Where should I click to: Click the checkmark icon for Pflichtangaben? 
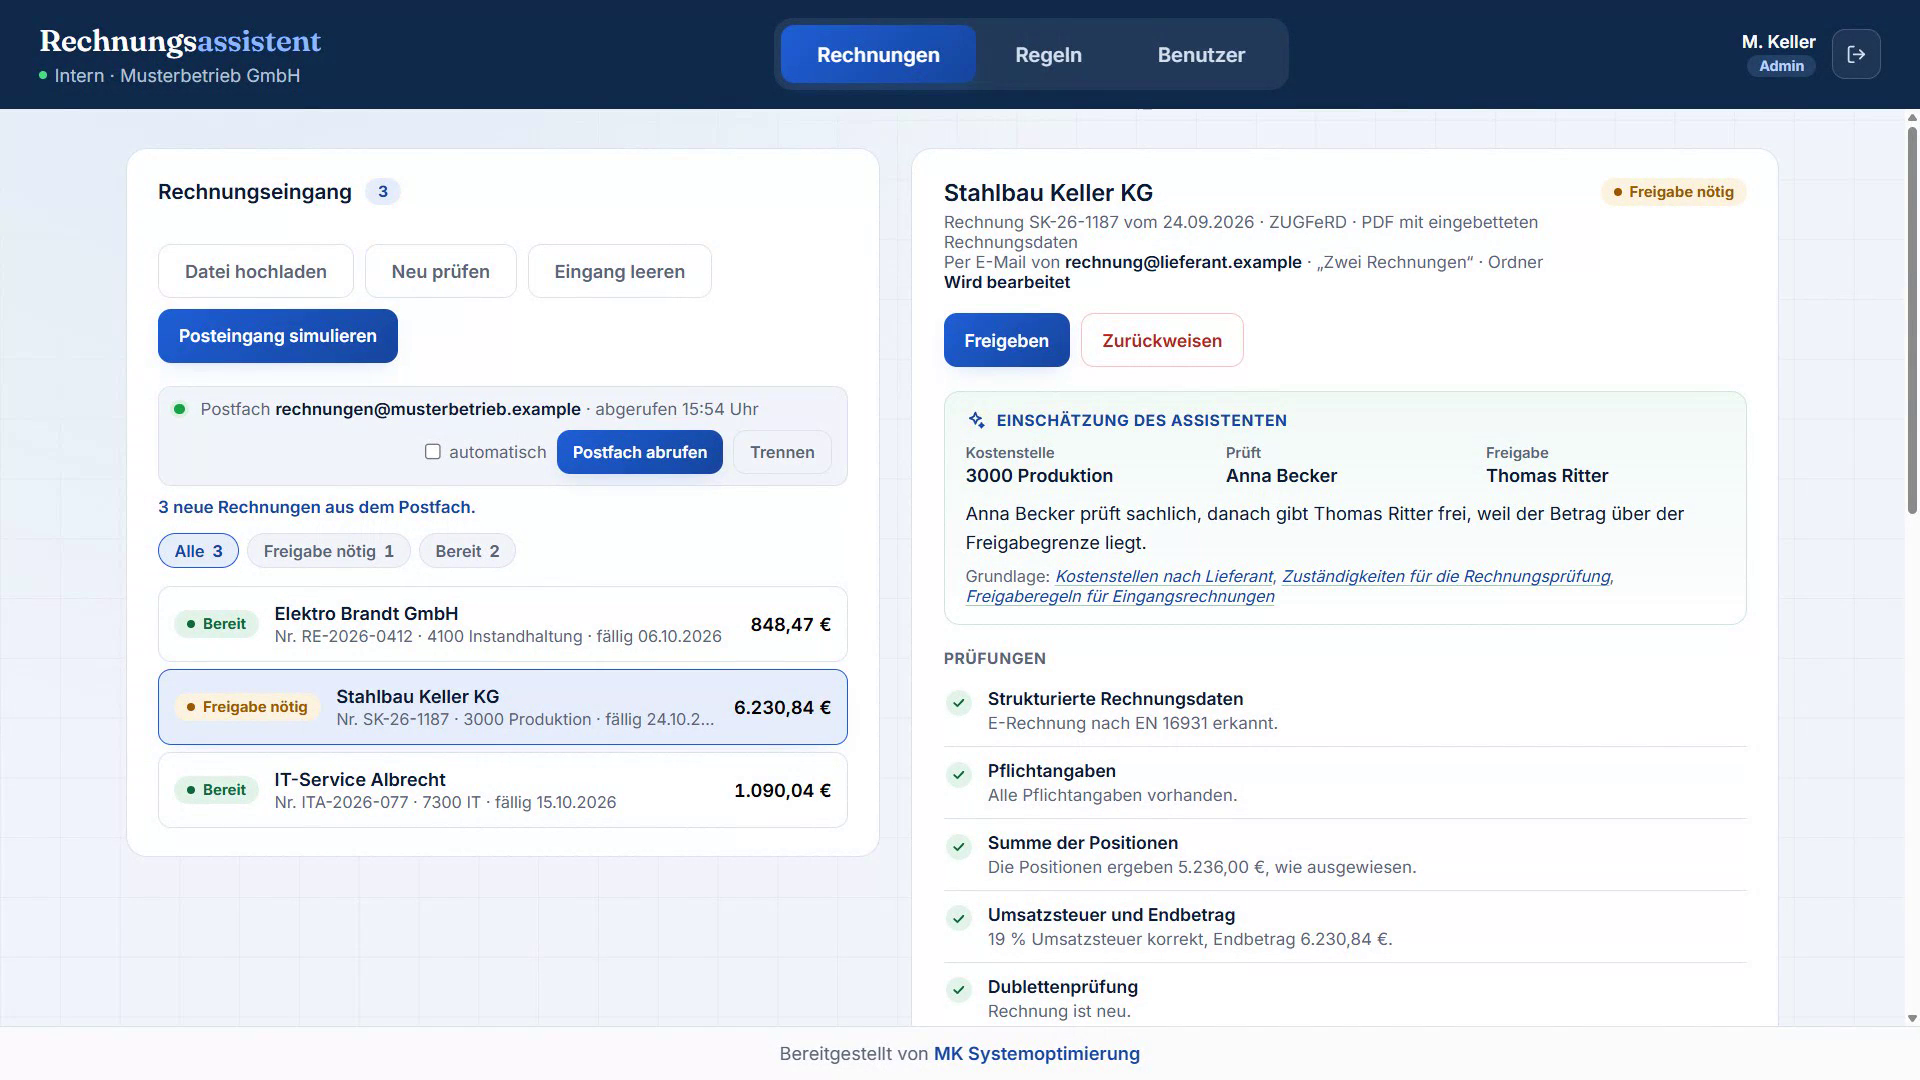click(959, 775)
